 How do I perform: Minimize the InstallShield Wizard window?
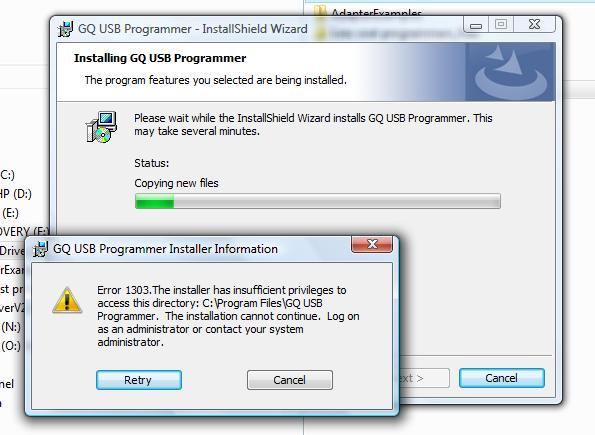point(476,25)
